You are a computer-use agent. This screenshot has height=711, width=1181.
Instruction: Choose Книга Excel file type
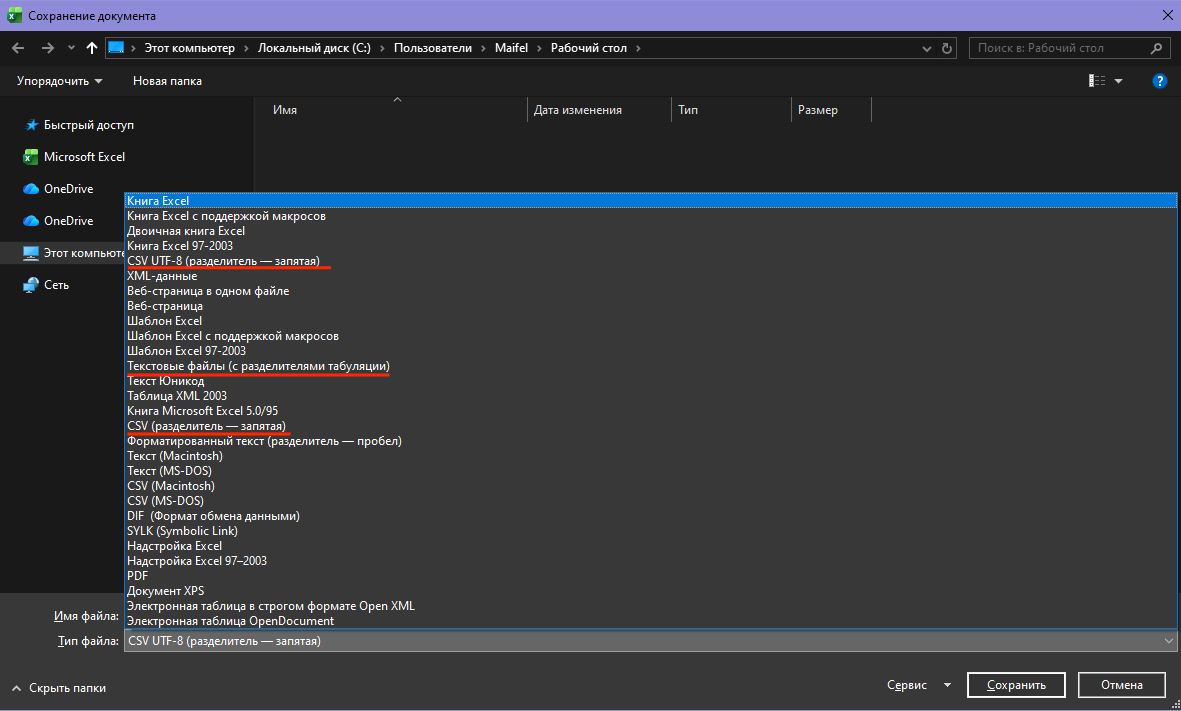tap(650, 201)
